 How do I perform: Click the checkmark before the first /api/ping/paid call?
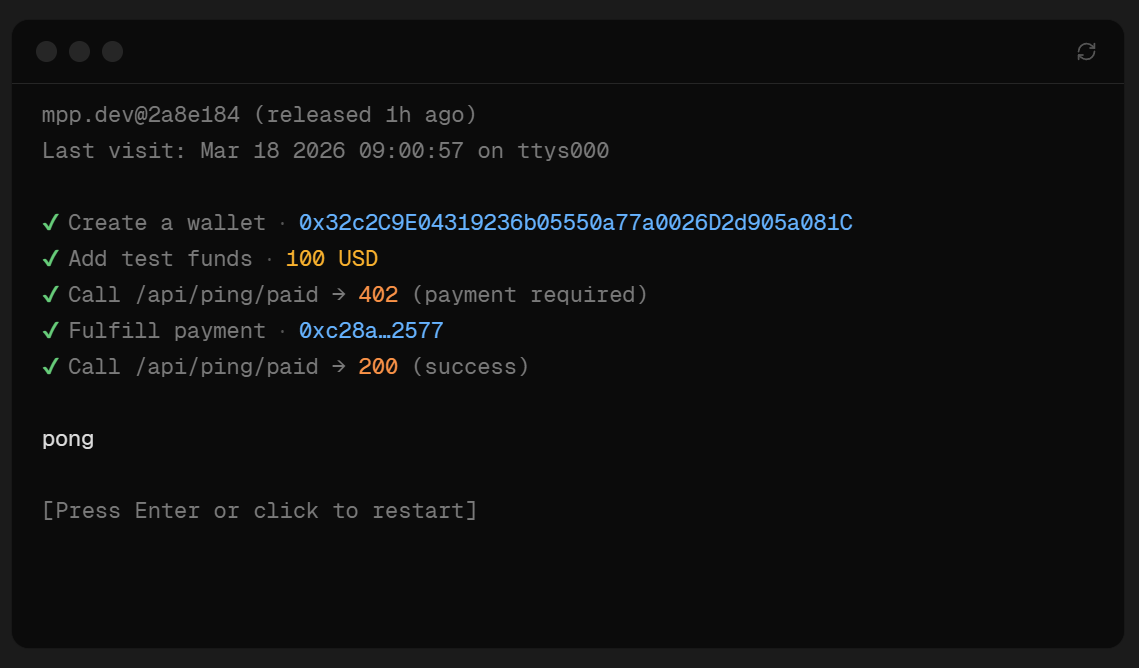[51, 294]
